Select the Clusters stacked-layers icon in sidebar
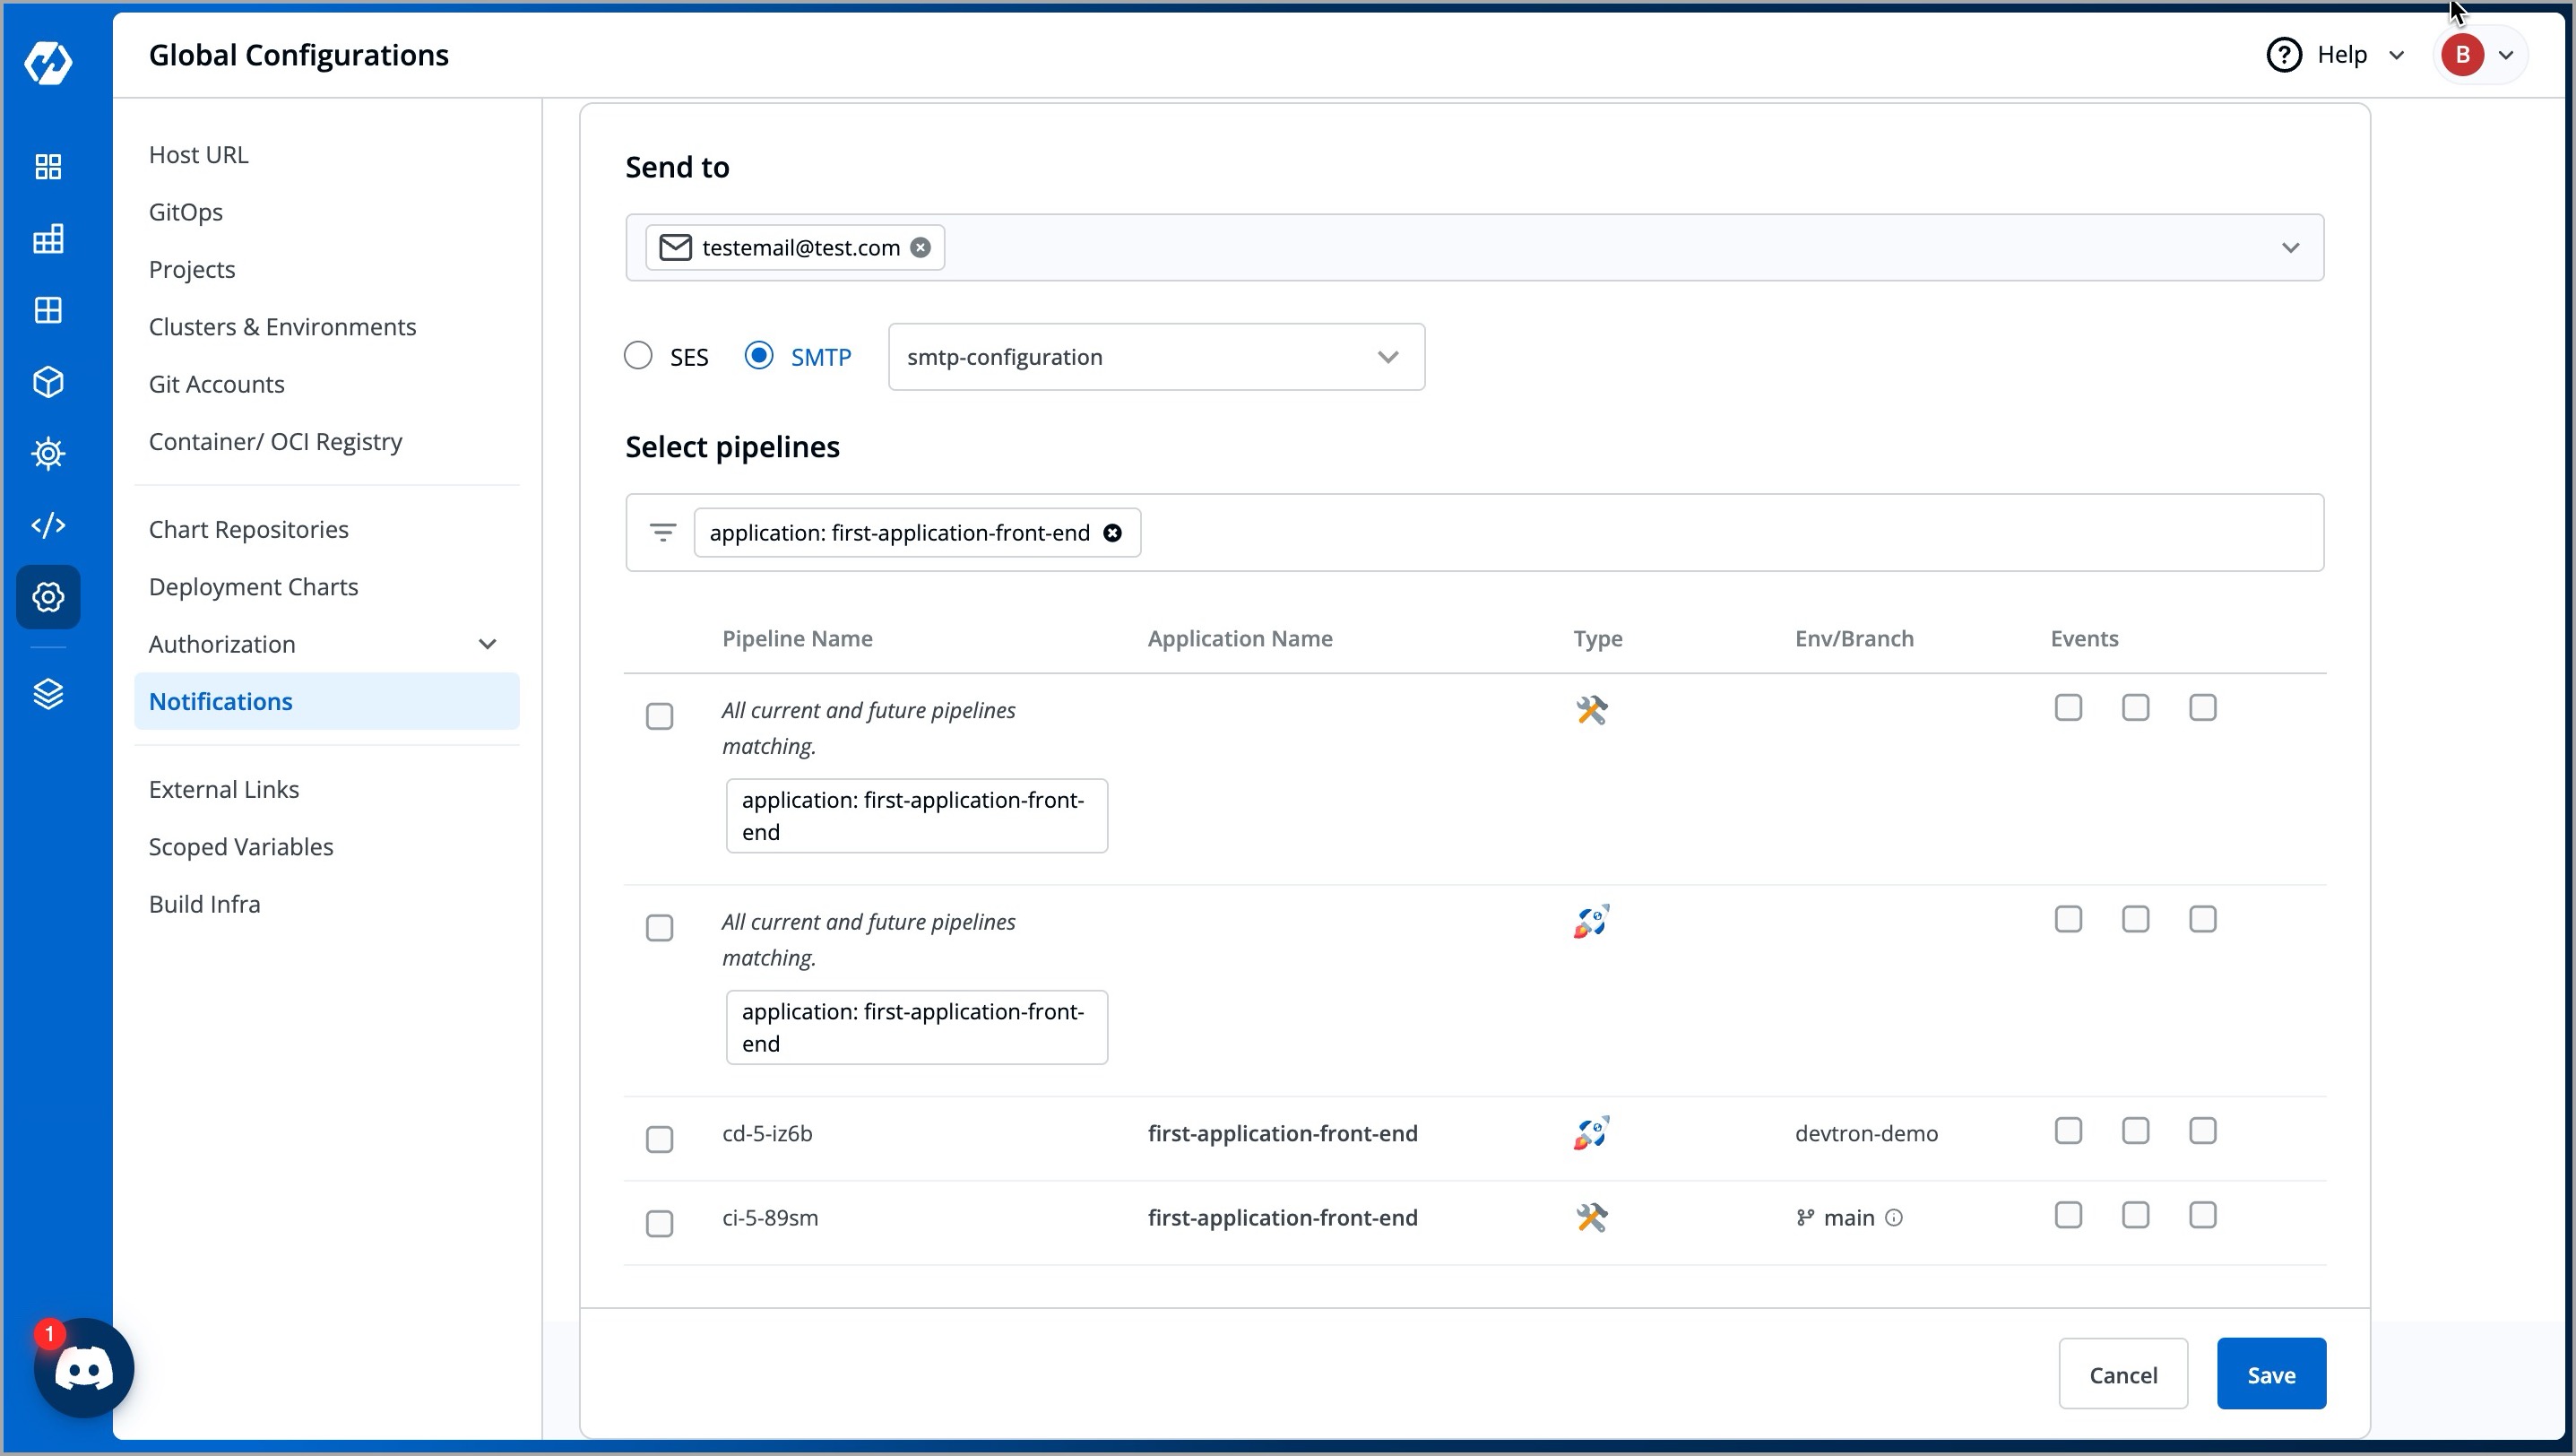 point(47,693)
